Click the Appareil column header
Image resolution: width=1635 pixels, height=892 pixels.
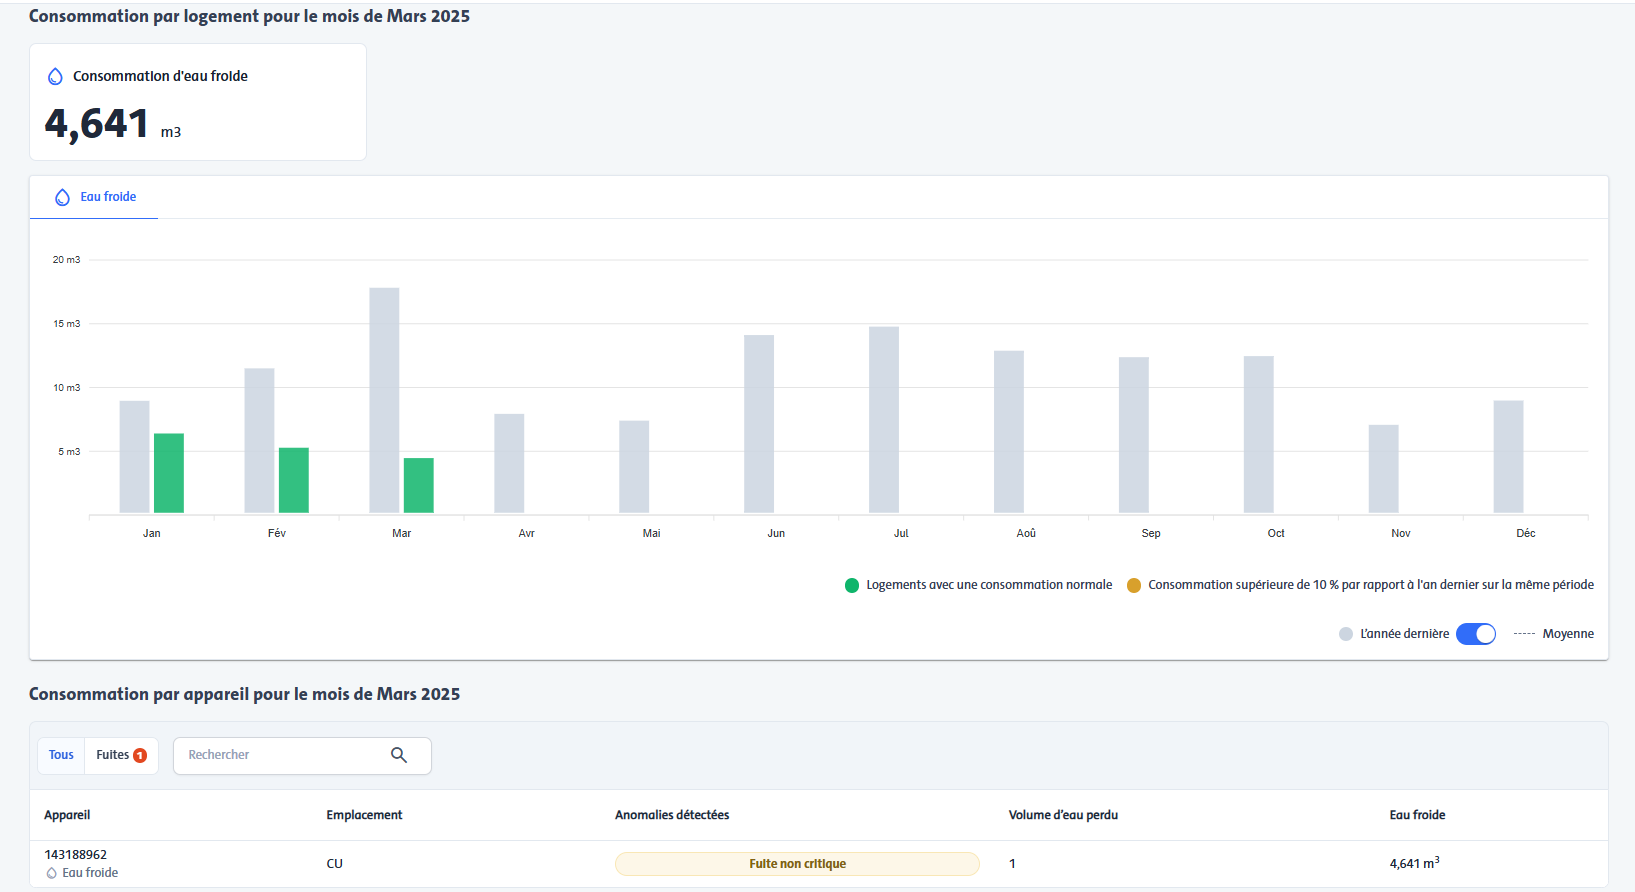coord(67,815)
